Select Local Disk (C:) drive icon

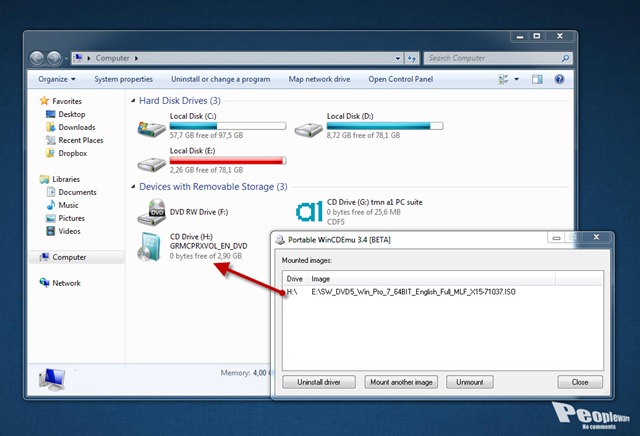click(151, 129)
